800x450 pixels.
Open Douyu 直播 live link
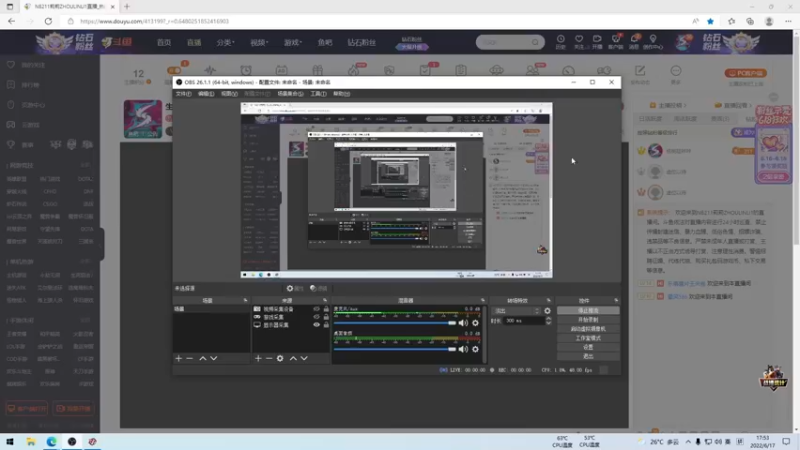[x=194, y=42]
